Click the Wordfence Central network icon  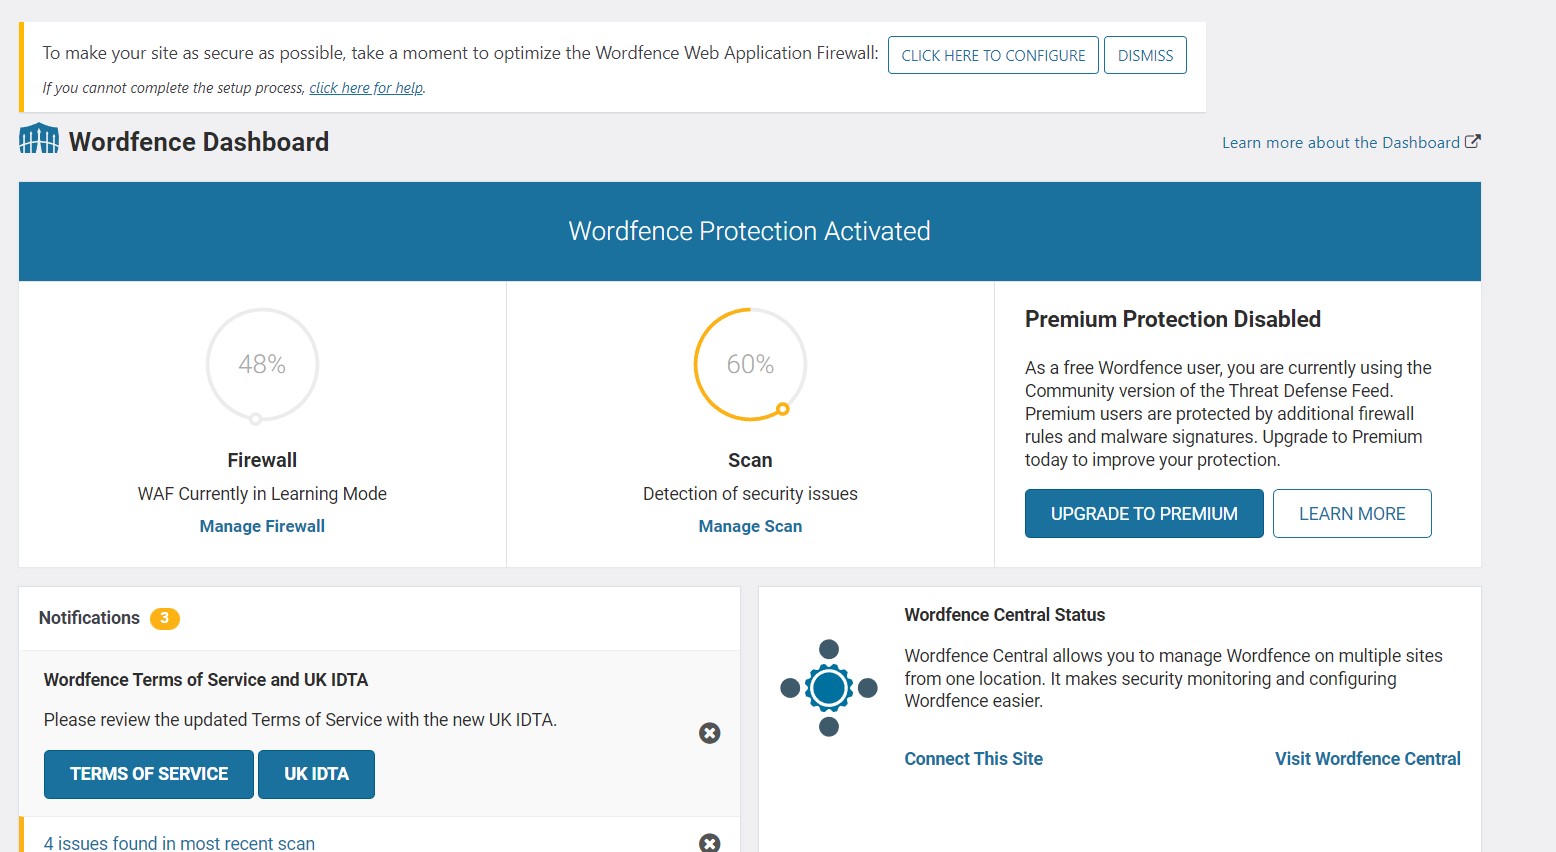(829, 688)
